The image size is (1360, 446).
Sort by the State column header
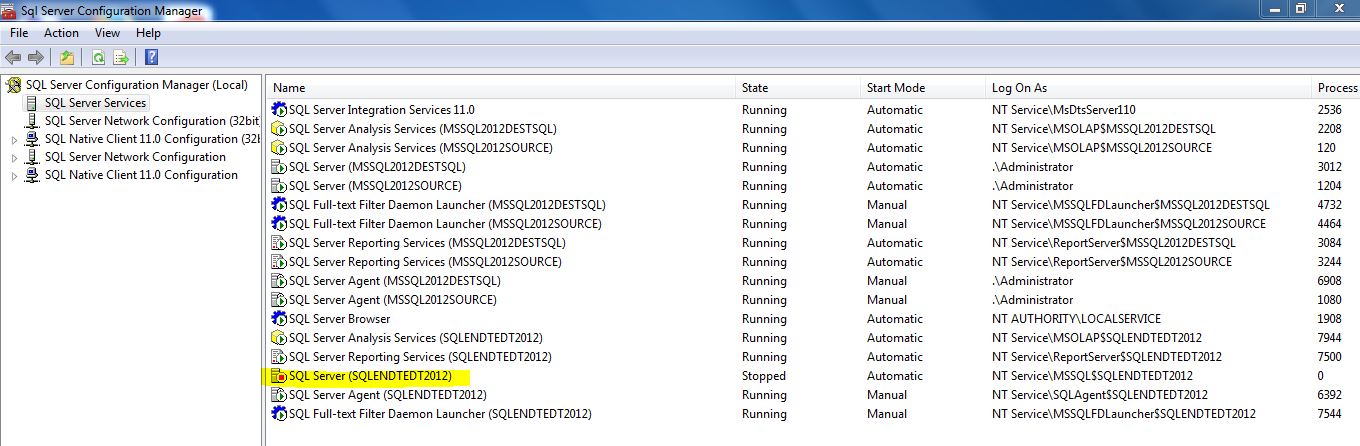click(x=798, y=88)
